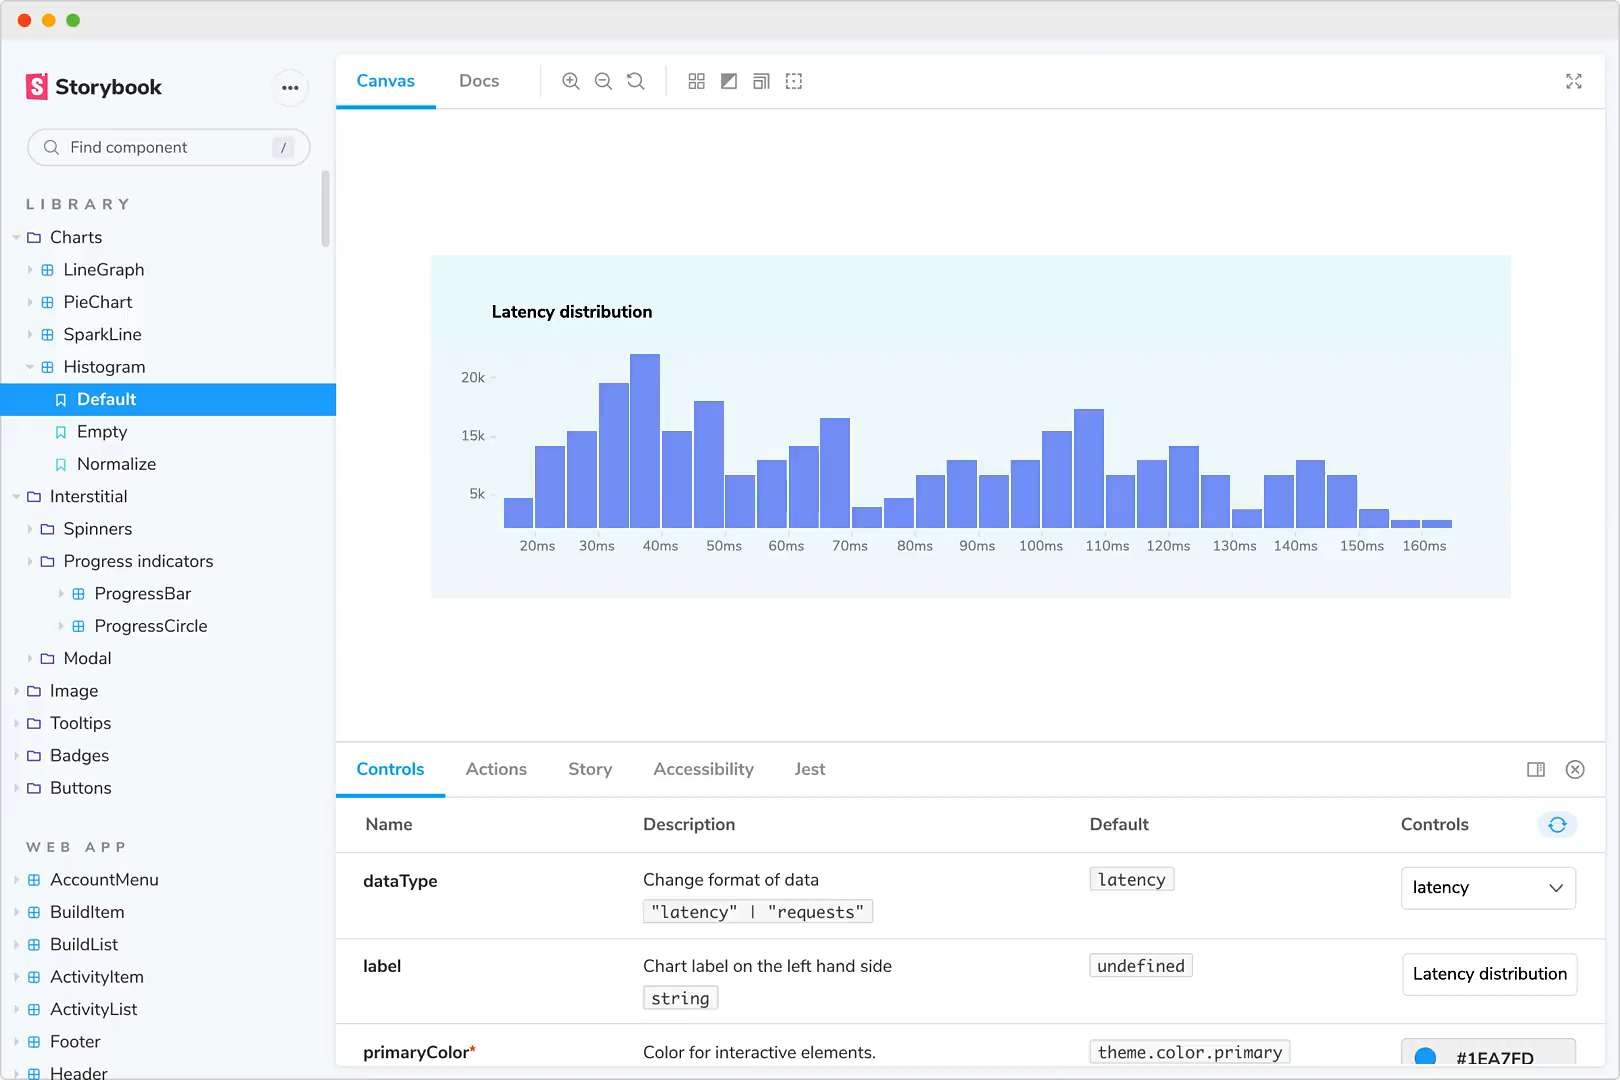
Task: Change addons panel orientation
Action: pyautogui.click(x=1537, y=769)
